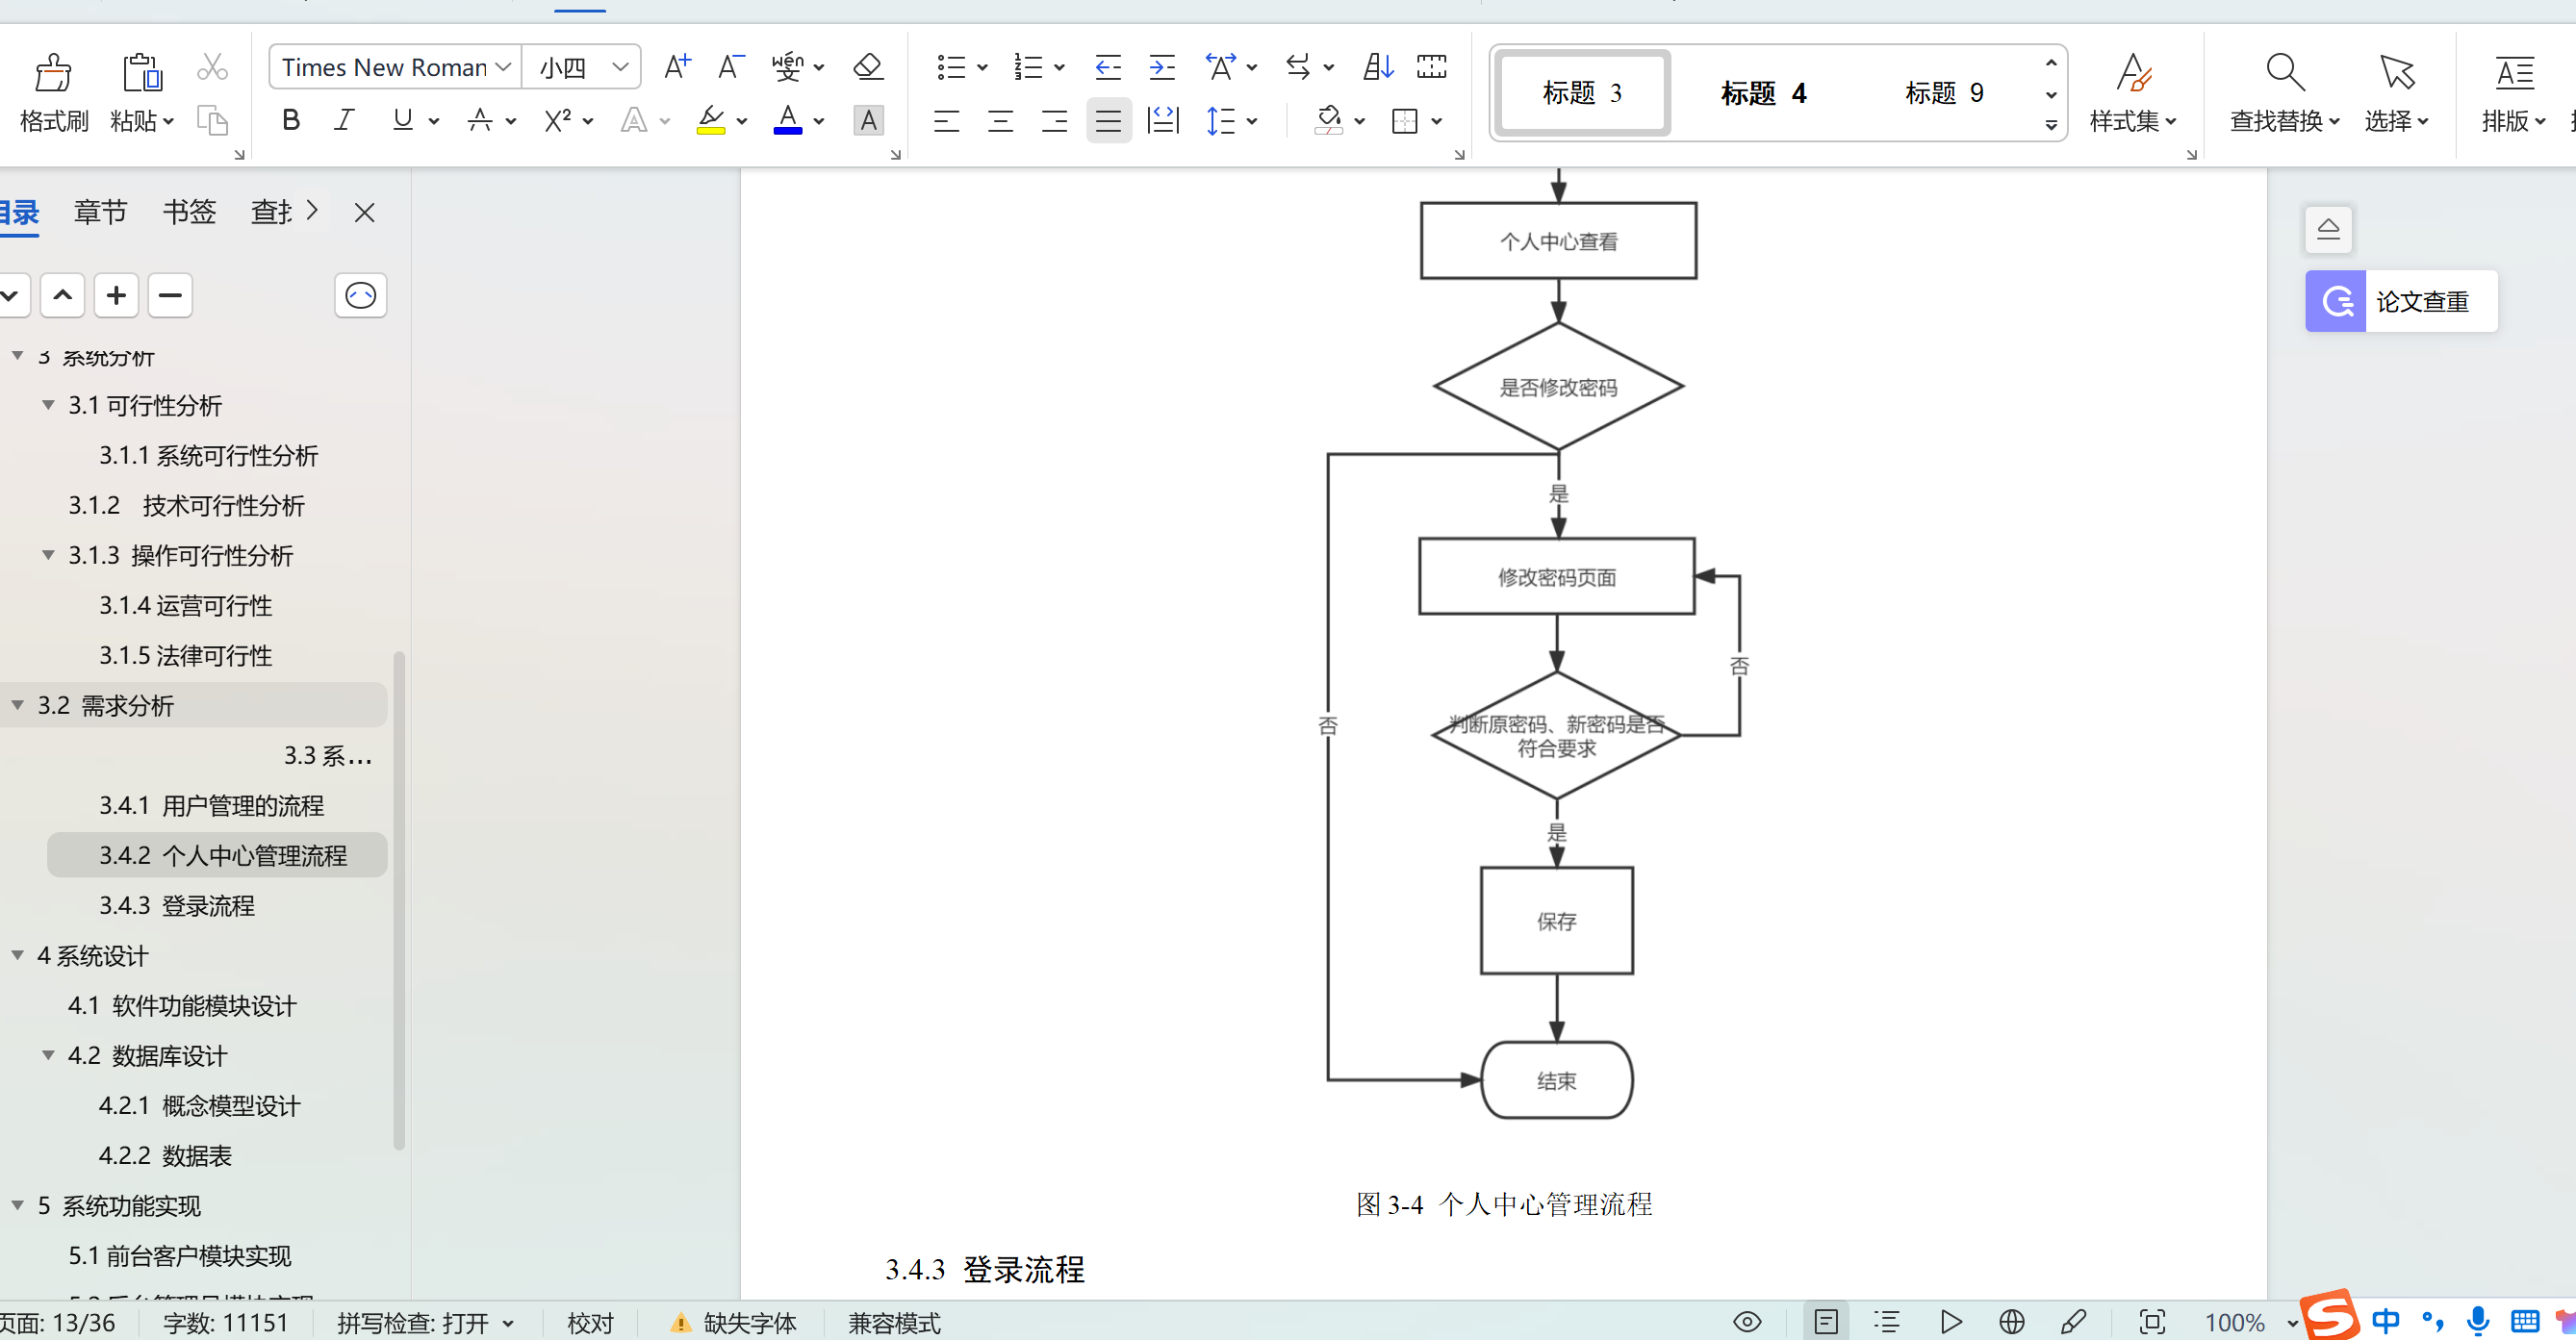Click the 论文查重 button
The width and height of the screenshot is (2576, 1340).
[x=2400, y=301]
